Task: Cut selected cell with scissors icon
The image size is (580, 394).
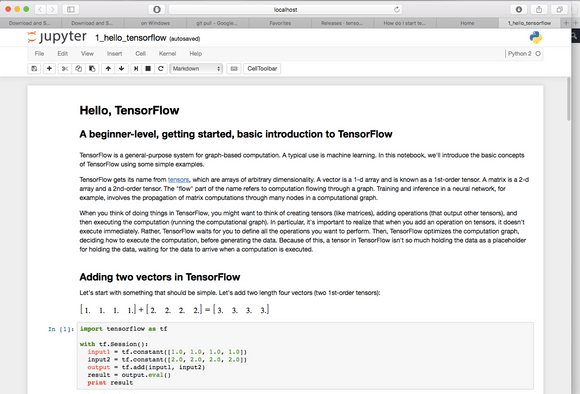Action: pyautogui.click(x=65, y=68)
